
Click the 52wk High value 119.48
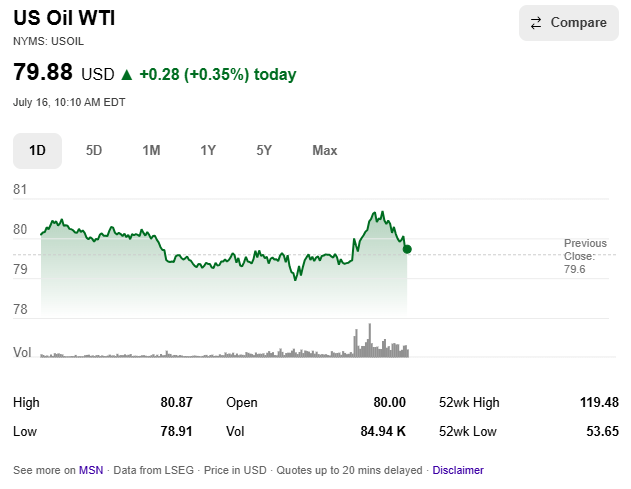(x=599, y=402)
